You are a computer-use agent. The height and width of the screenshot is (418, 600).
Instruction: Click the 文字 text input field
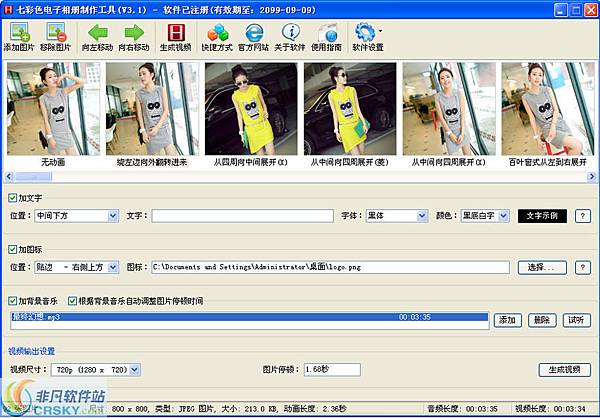243,216
